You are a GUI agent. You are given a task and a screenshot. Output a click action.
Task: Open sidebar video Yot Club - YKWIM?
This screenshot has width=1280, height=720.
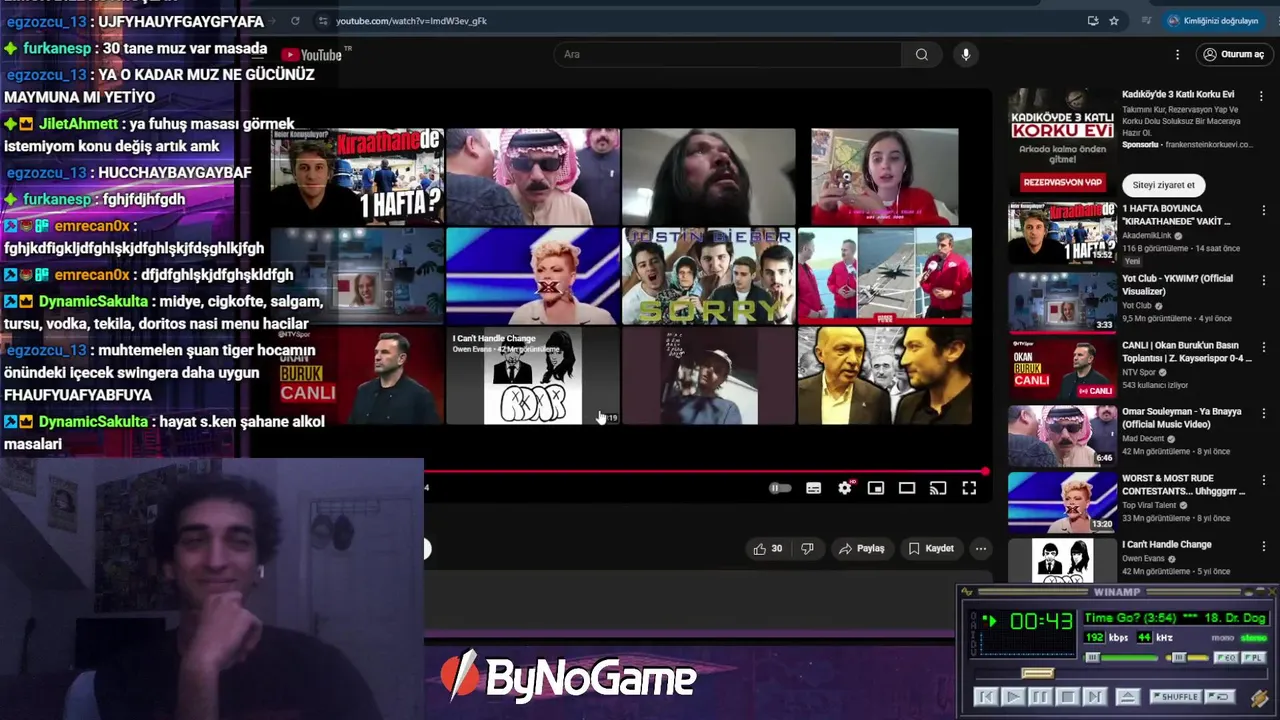click(1130, 302)
